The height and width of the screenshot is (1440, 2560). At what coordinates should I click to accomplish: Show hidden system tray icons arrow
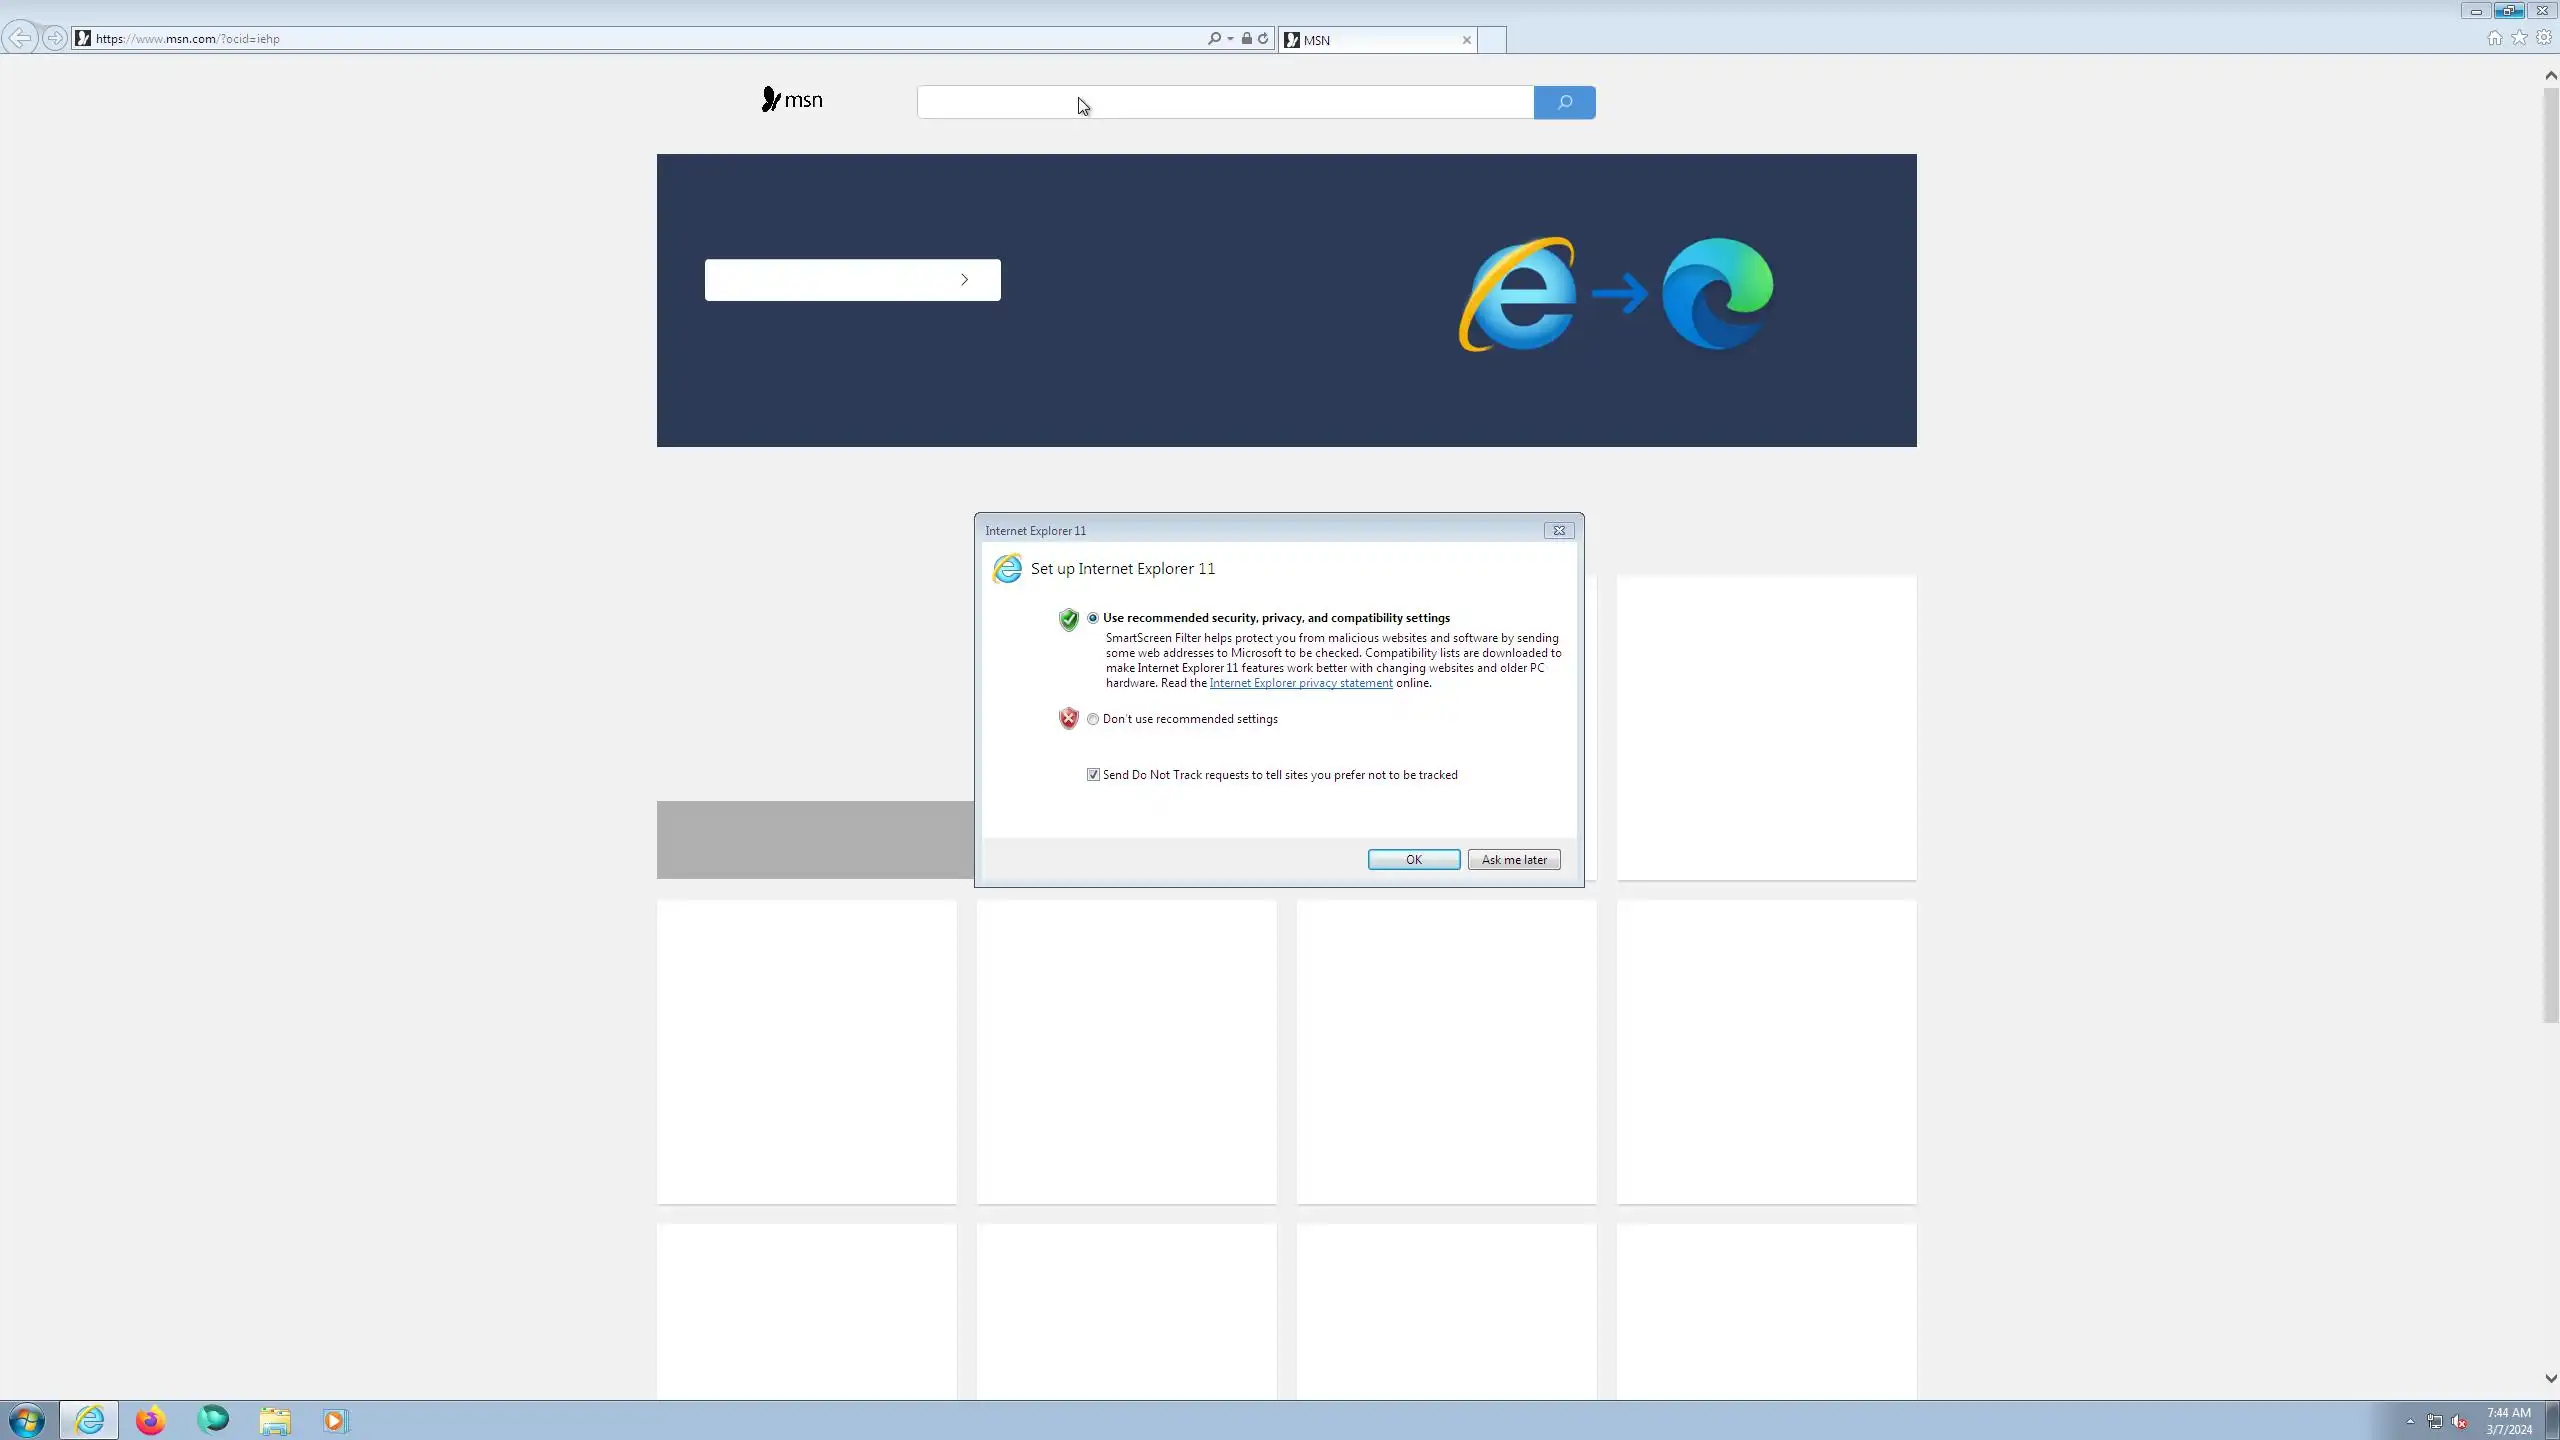click(2410, 1421)
